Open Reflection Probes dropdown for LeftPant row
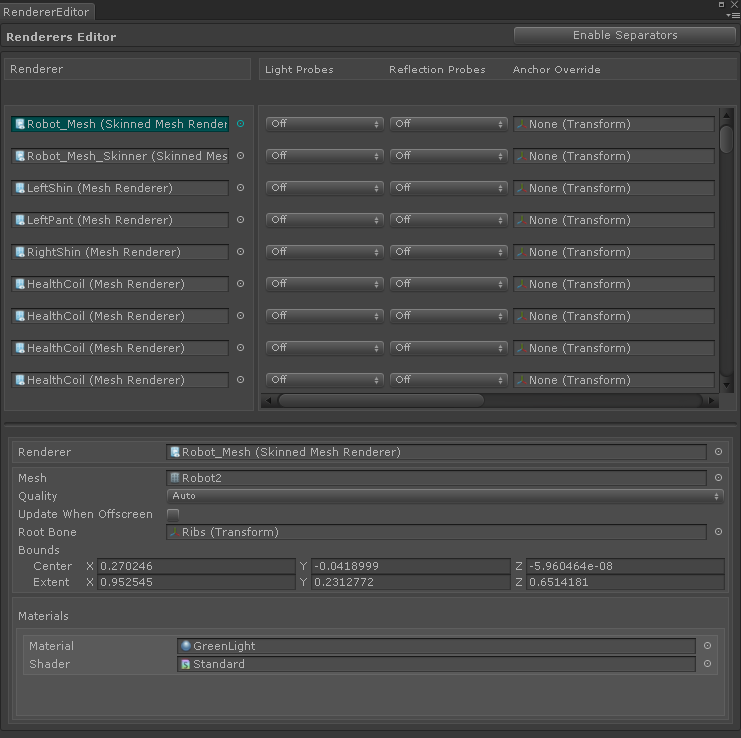Screen dimensions: 741x738 coord(449,220)
